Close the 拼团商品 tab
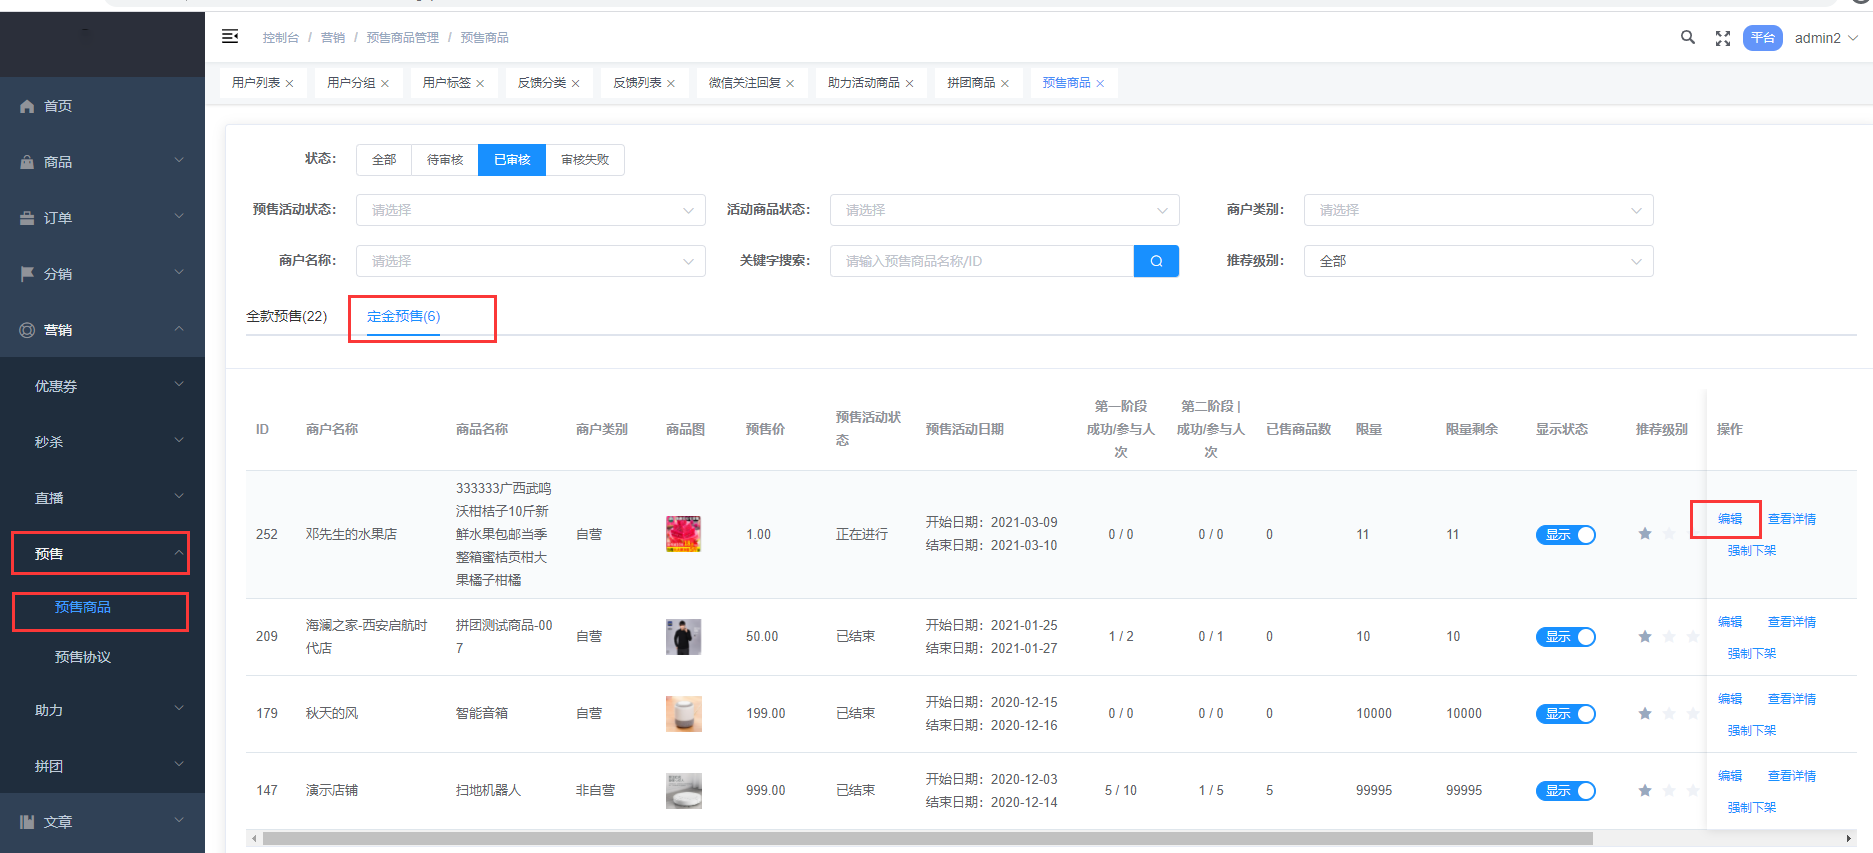1873x853 pixels. click(1005, 84)
